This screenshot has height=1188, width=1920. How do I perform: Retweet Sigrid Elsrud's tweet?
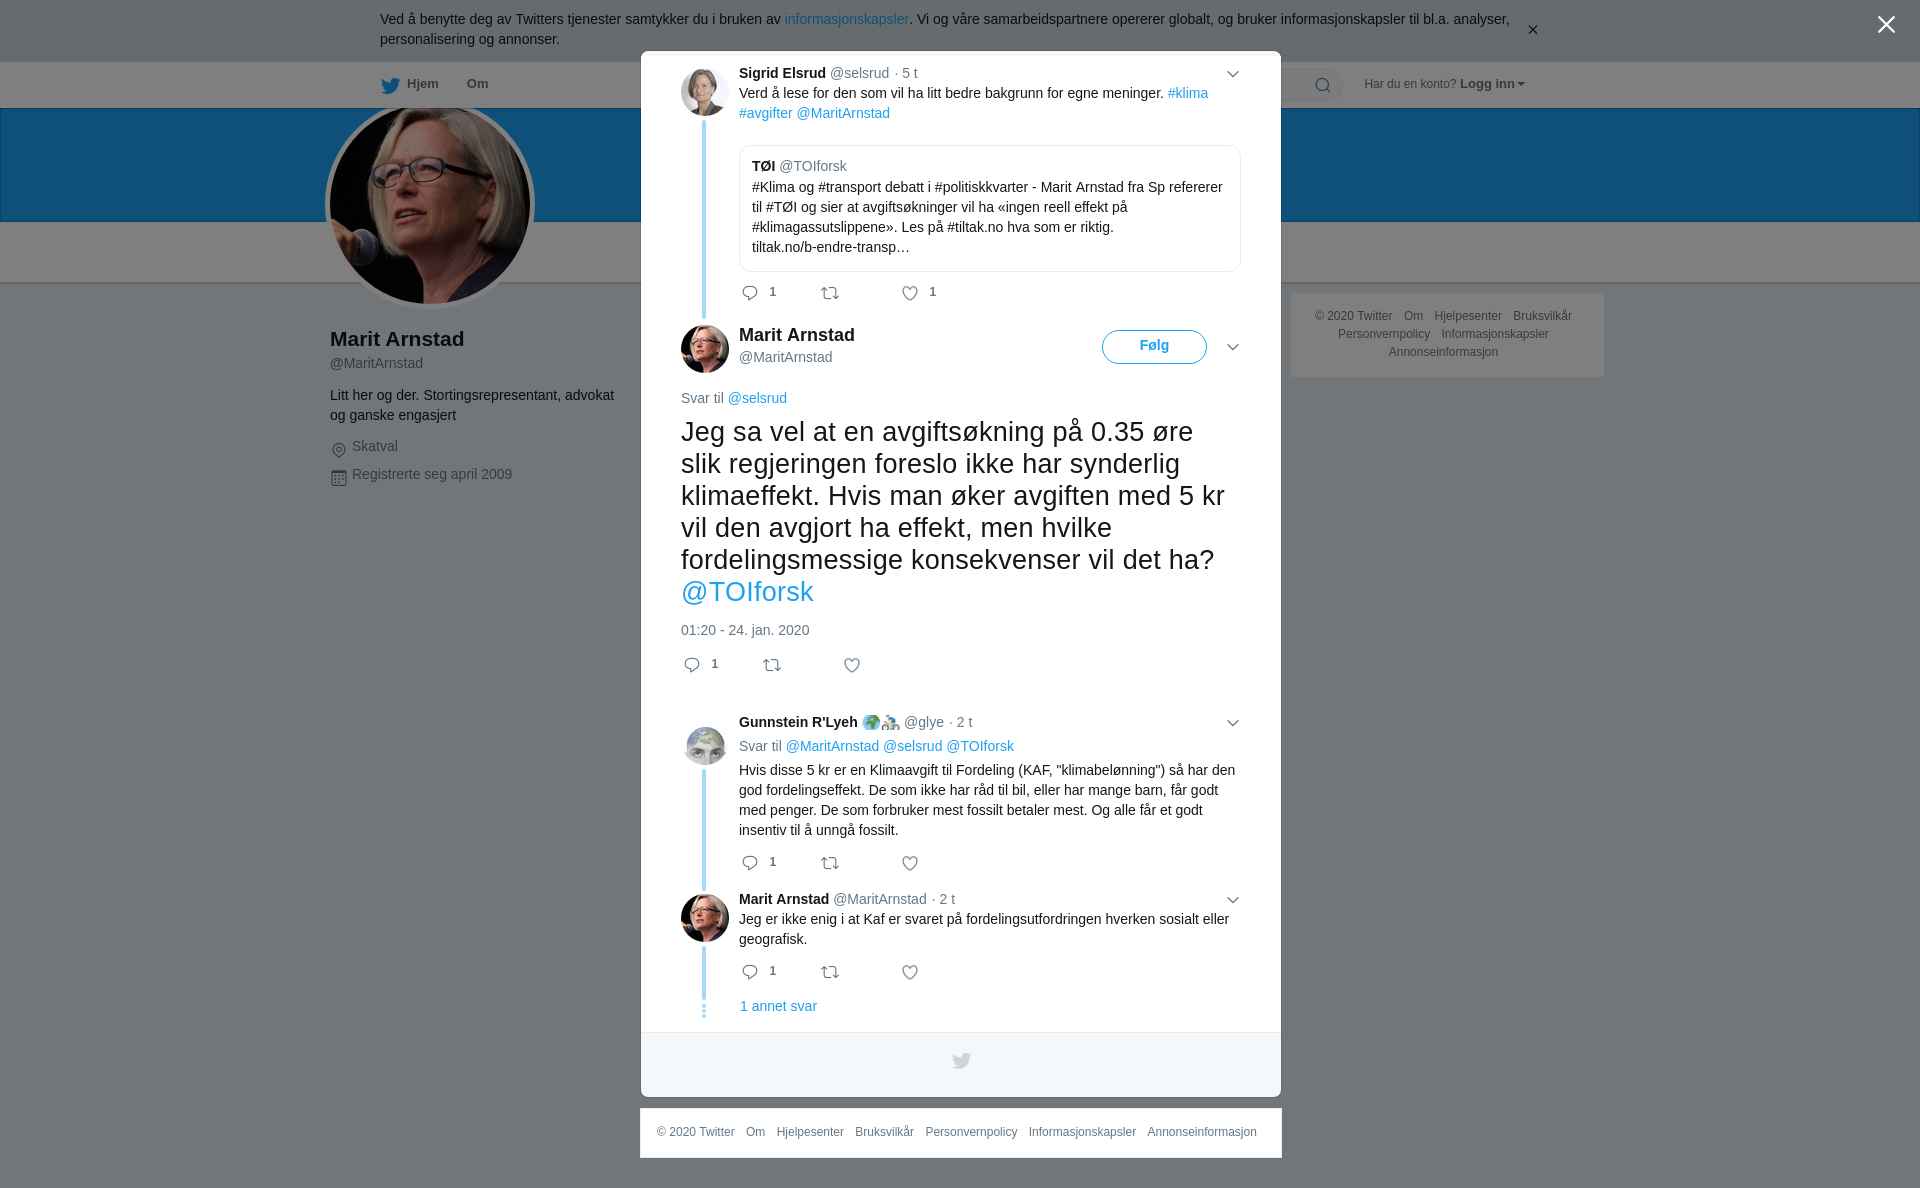(x=830, y=293)
